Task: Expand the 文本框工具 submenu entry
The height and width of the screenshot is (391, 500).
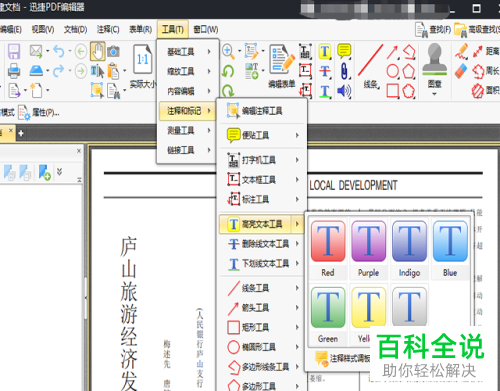Action: (x=262, y=180)
